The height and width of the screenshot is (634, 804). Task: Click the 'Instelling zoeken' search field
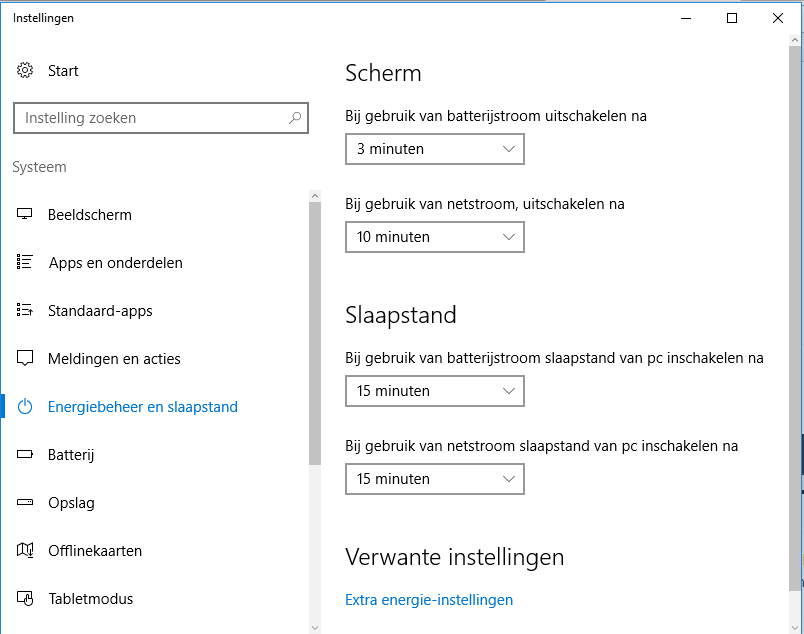tap(150, 118)
